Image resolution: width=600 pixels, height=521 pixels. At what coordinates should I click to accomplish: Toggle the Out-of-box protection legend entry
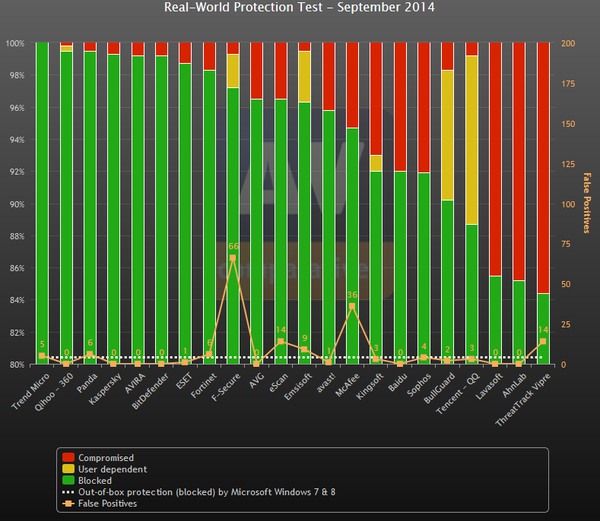point(199,492)
